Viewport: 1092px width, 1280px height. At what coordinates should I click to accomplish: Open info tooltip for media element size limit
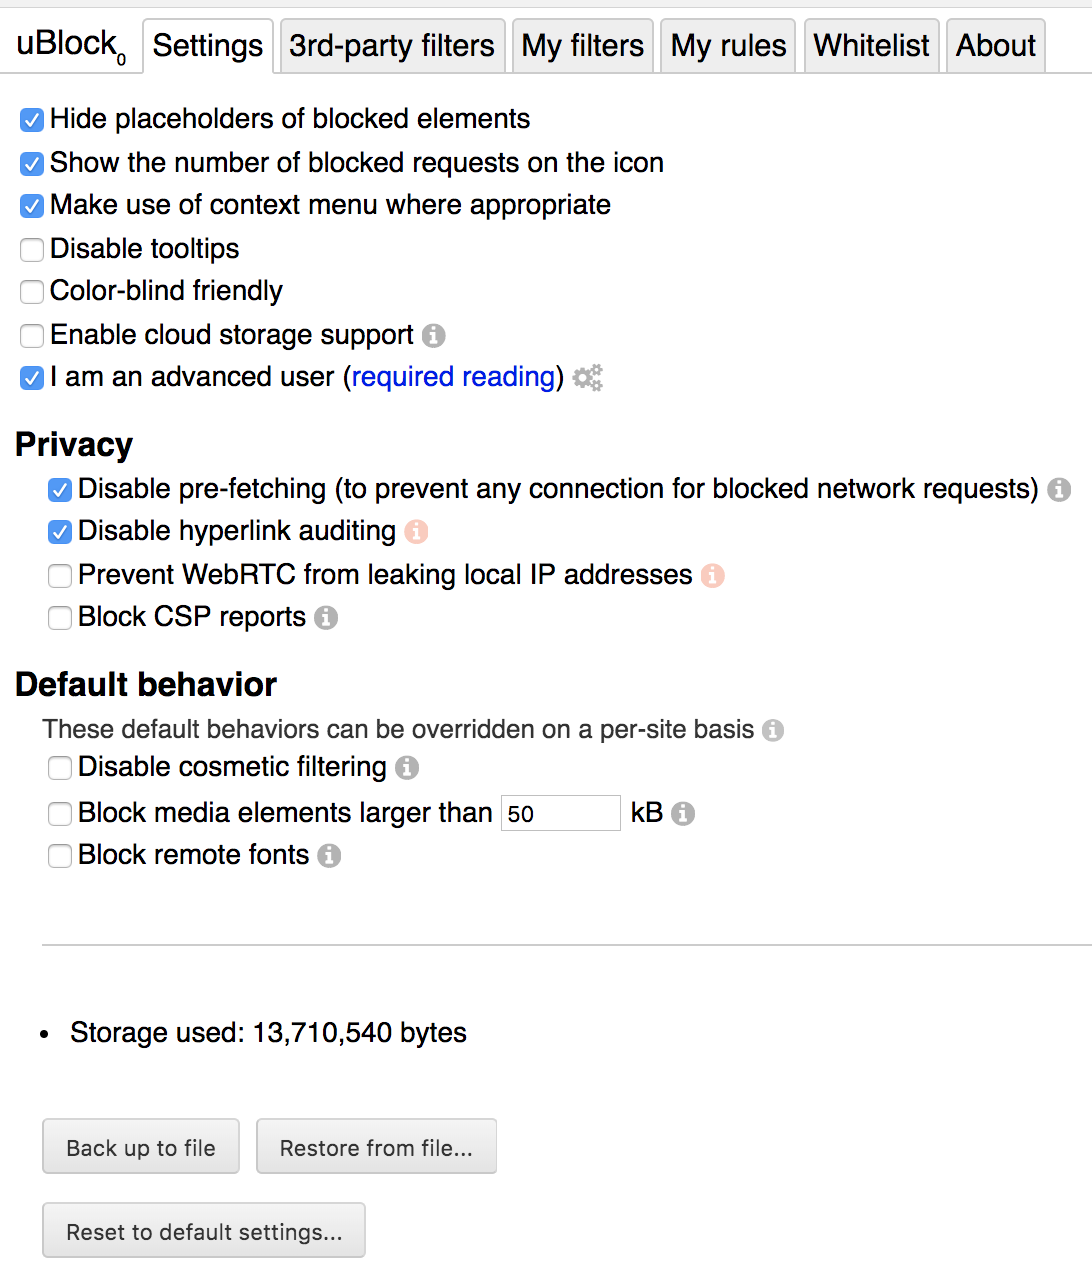click(684, 813)
